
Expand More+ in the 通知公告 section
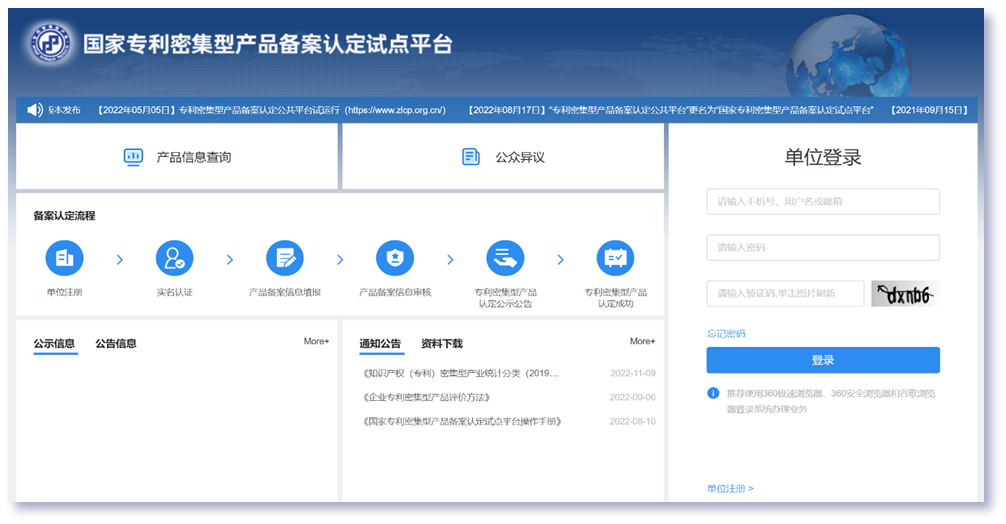click(642, 342)
